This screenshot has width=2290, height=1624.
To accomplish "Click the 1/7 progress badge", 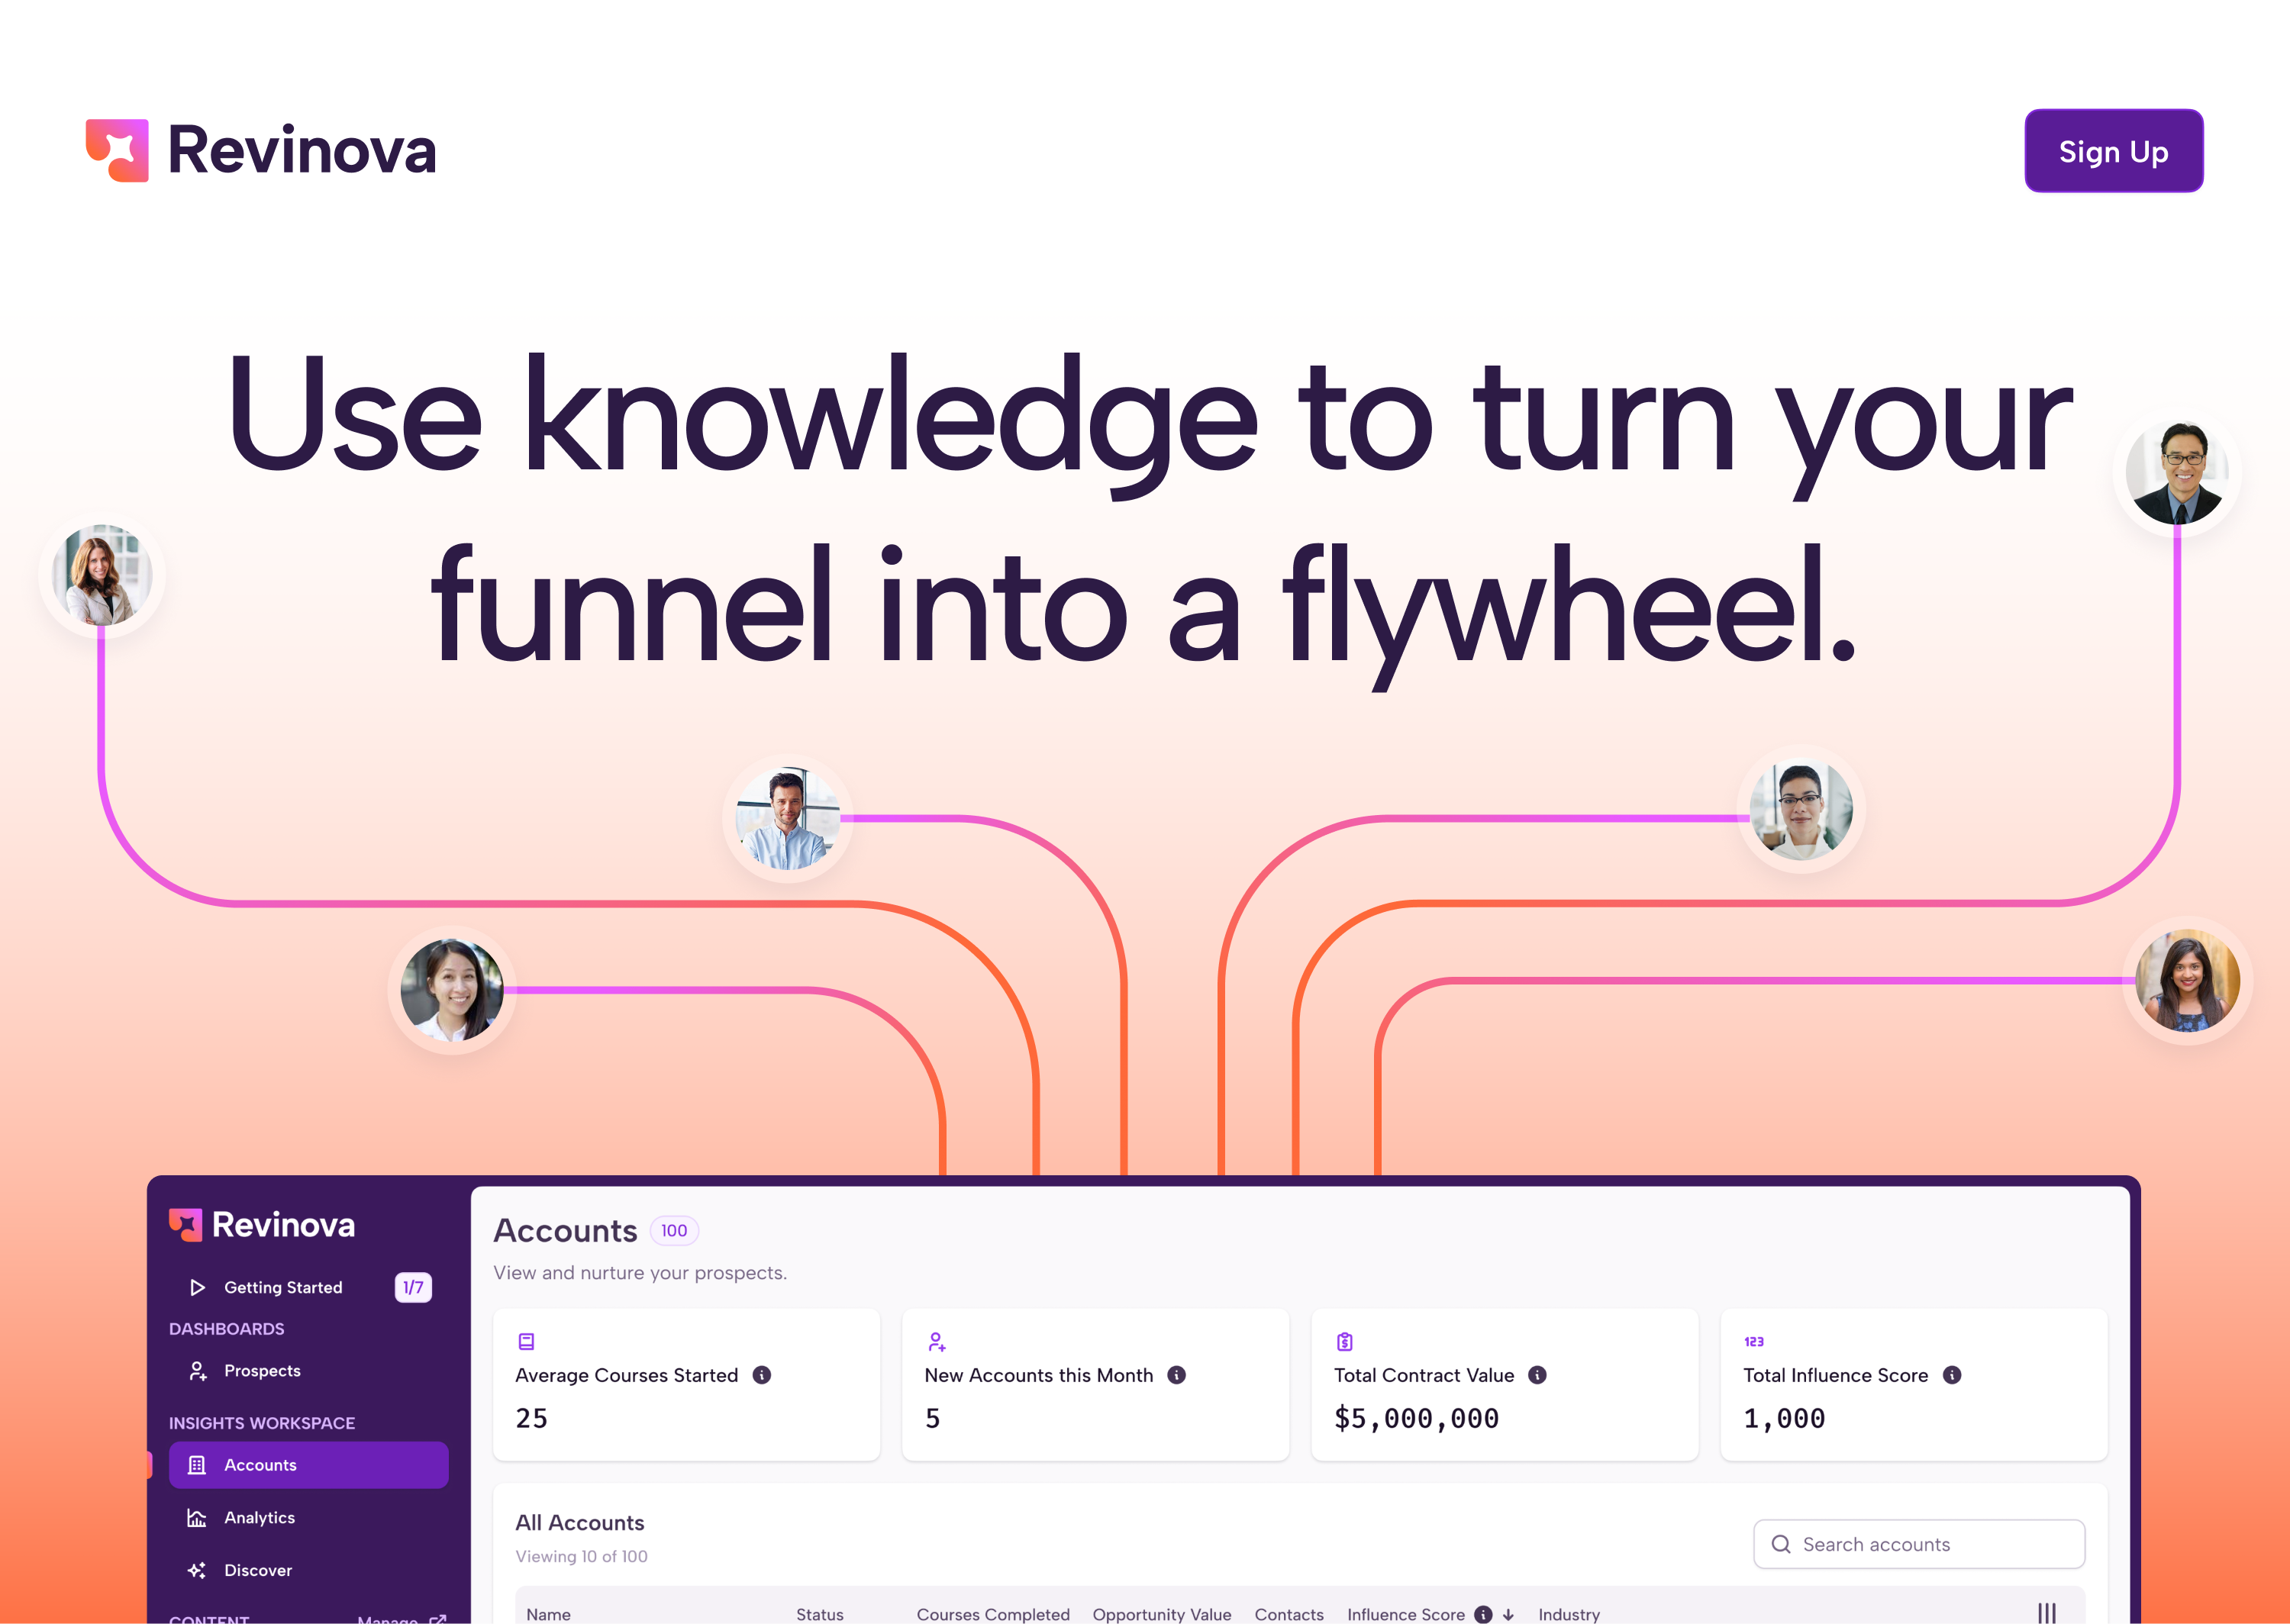I will [x=413, y=1287].
